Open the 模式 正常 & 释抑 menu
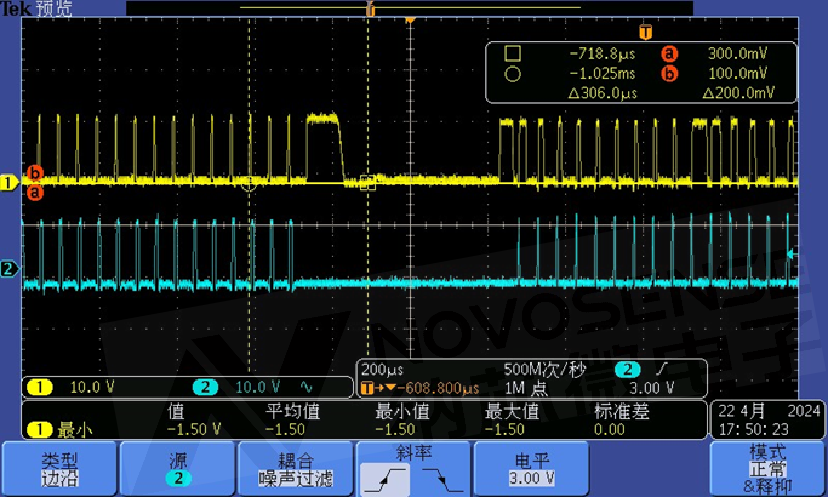The image size is (828, 497). click(768, 468)
